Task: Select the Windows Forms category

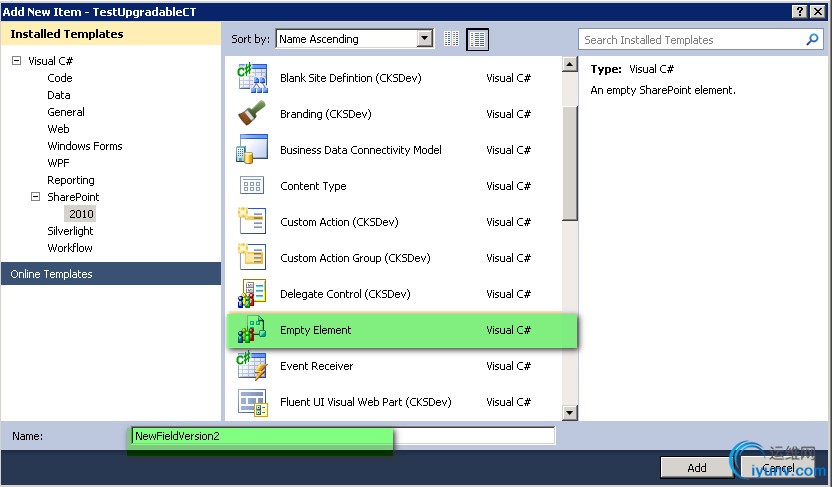Action: 85,146
